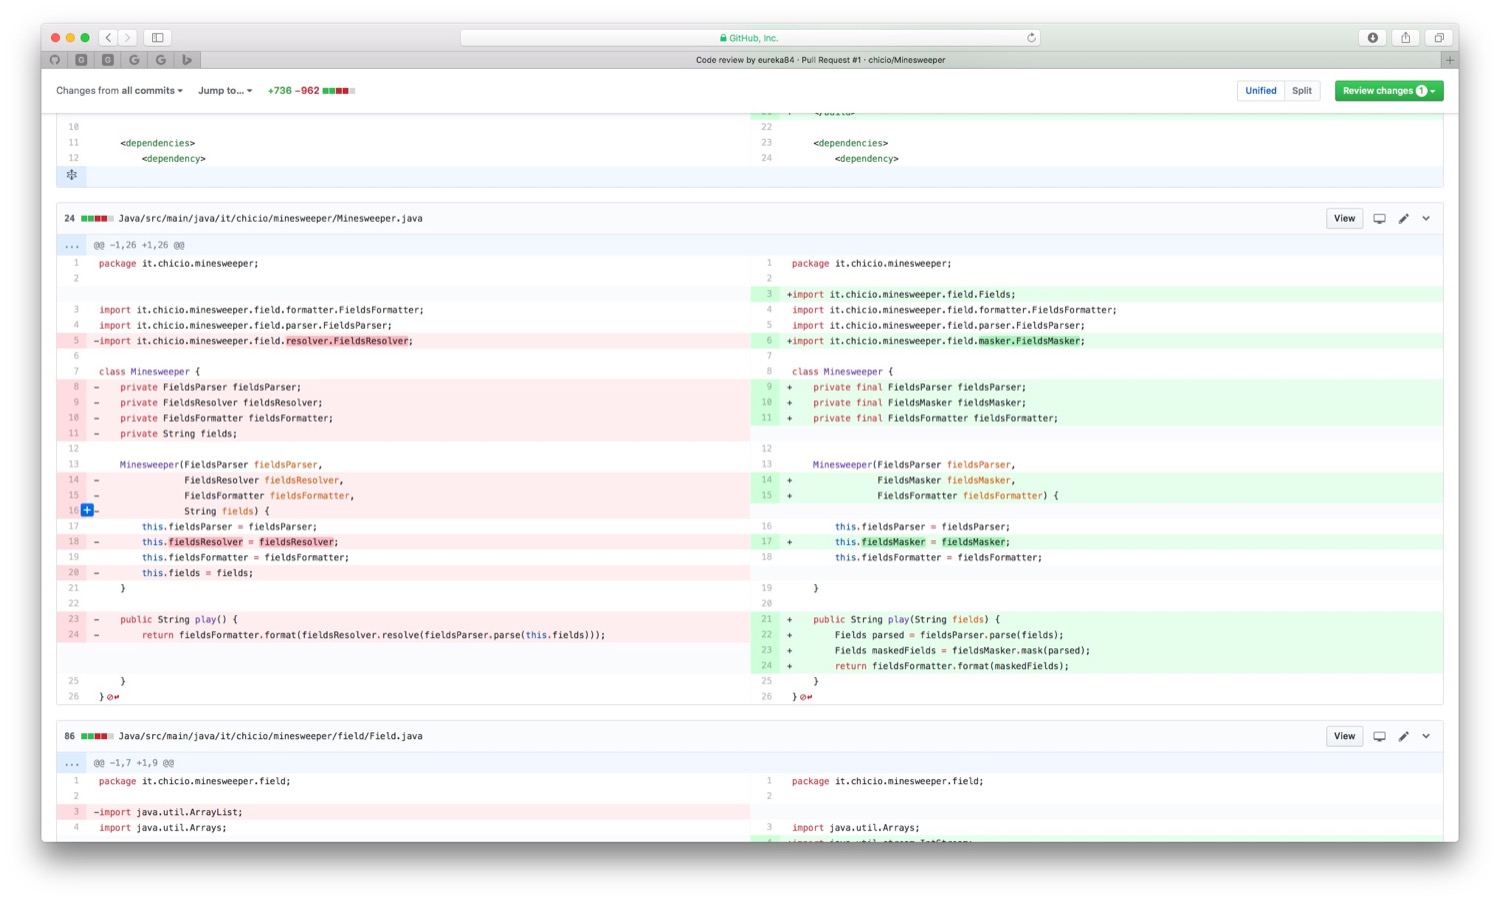1500x901 pixels.
Task: Display rich diff for Field.java
Action: click(1379, 736)
